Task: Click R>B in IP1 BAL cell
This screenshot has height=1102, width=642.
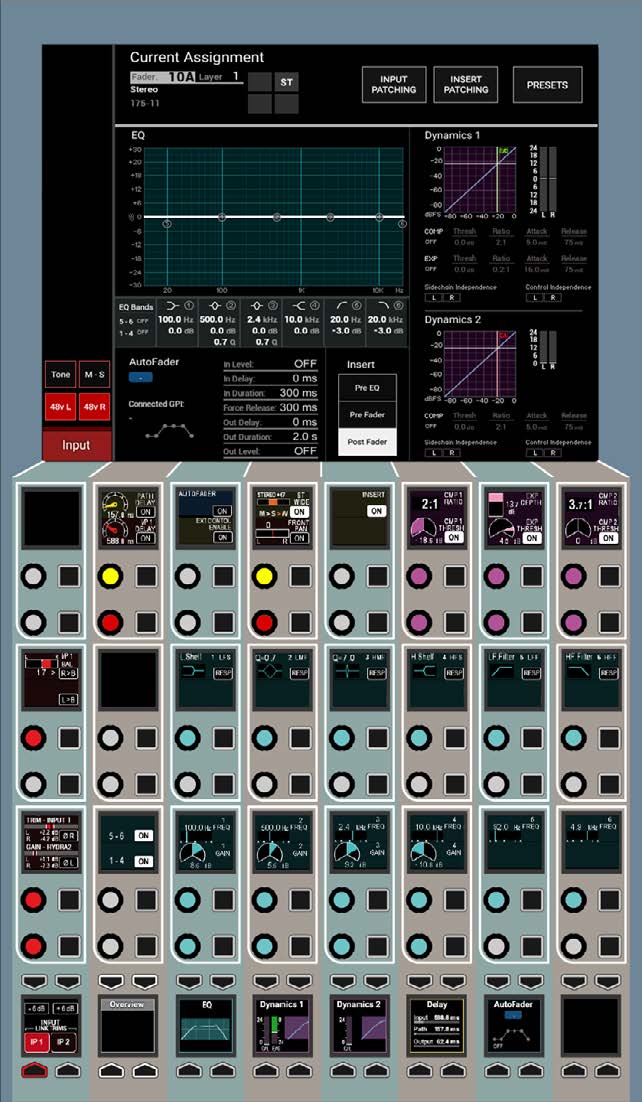Action: click(68, 673)
